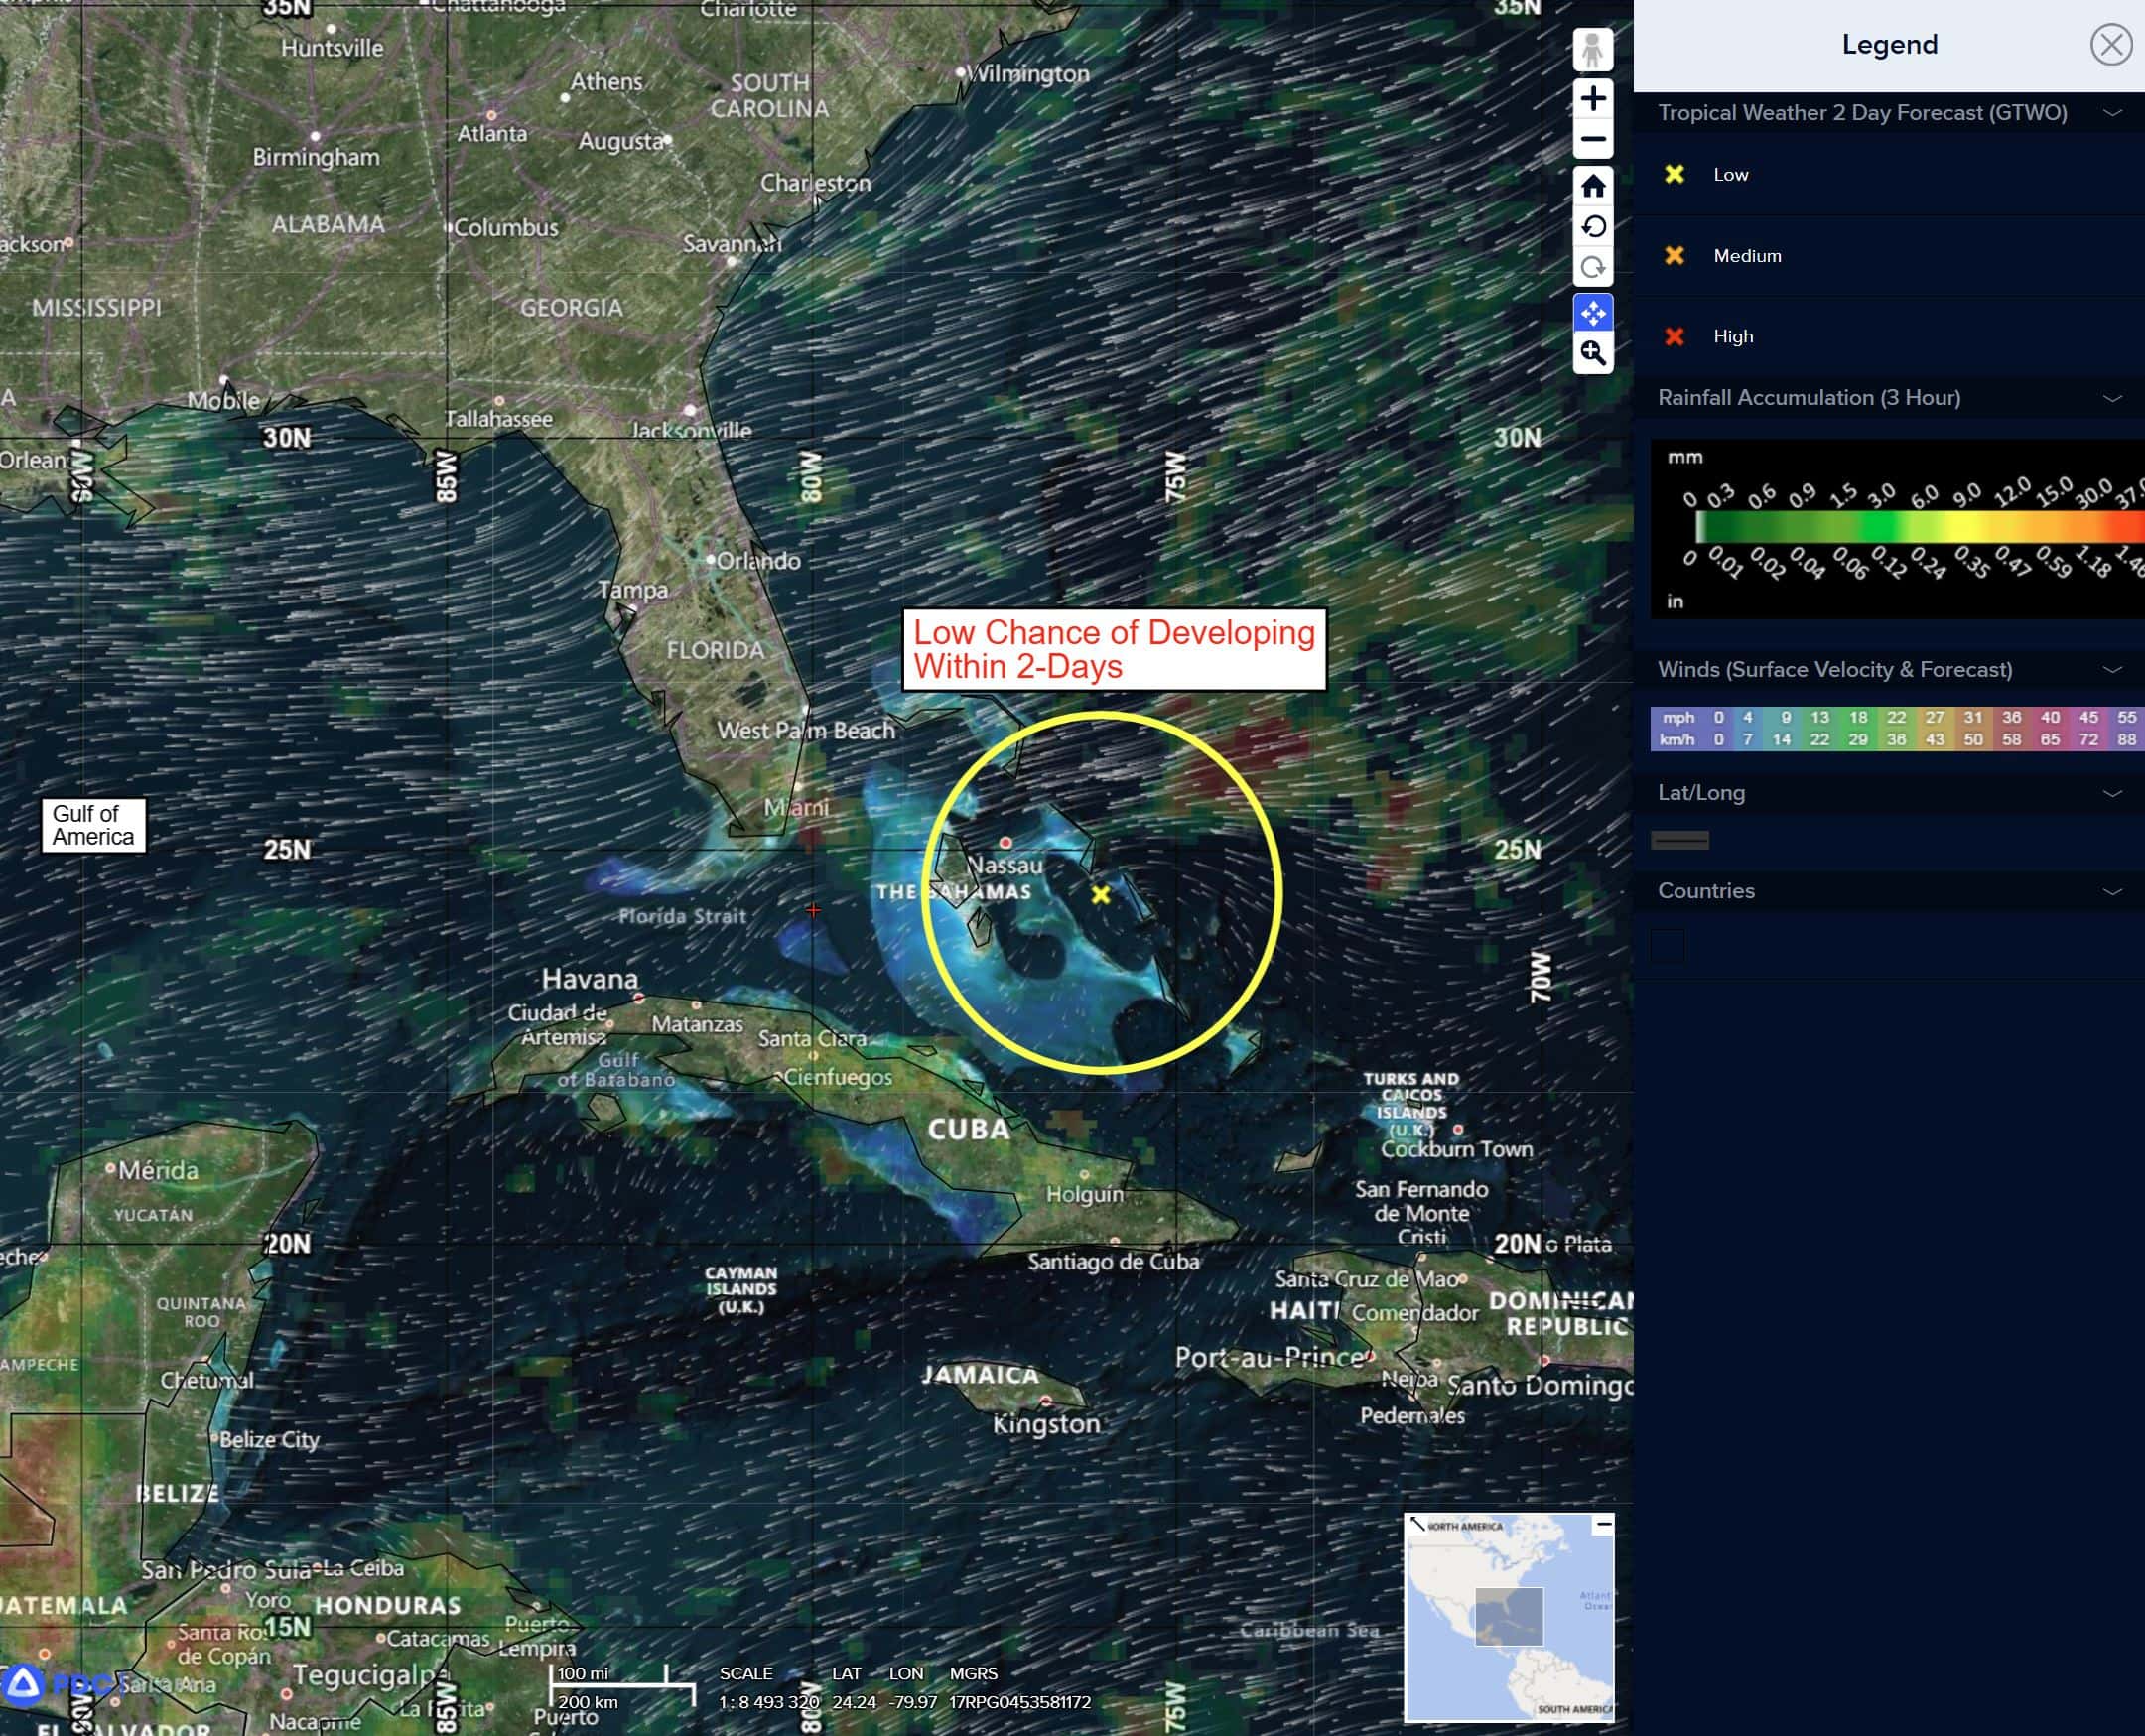Image resolution: width=2145 pixels, height=1736 pixels.
Task: Go to the next map extent
Action: 1592,268
